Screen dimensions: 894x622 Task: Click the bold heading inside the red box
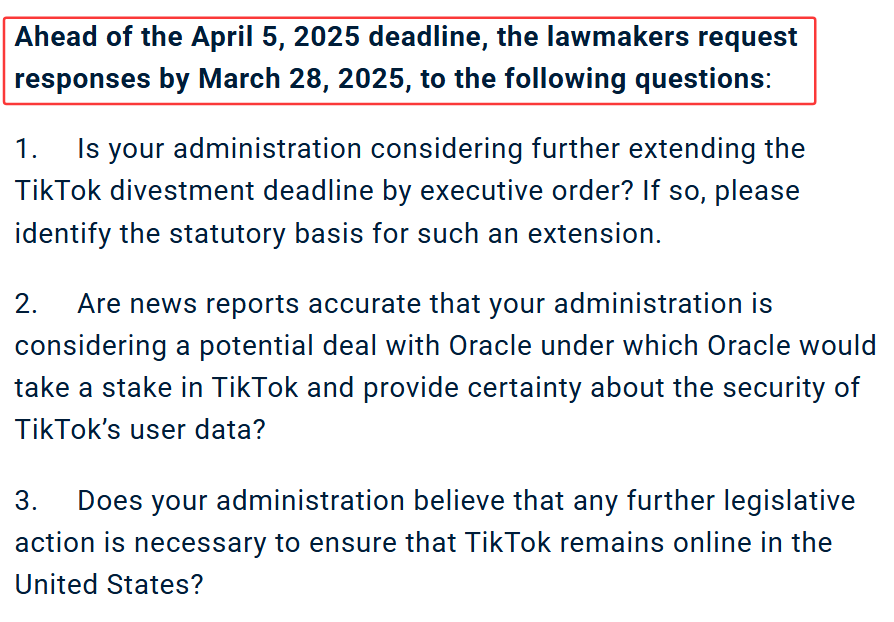[405, 58]
